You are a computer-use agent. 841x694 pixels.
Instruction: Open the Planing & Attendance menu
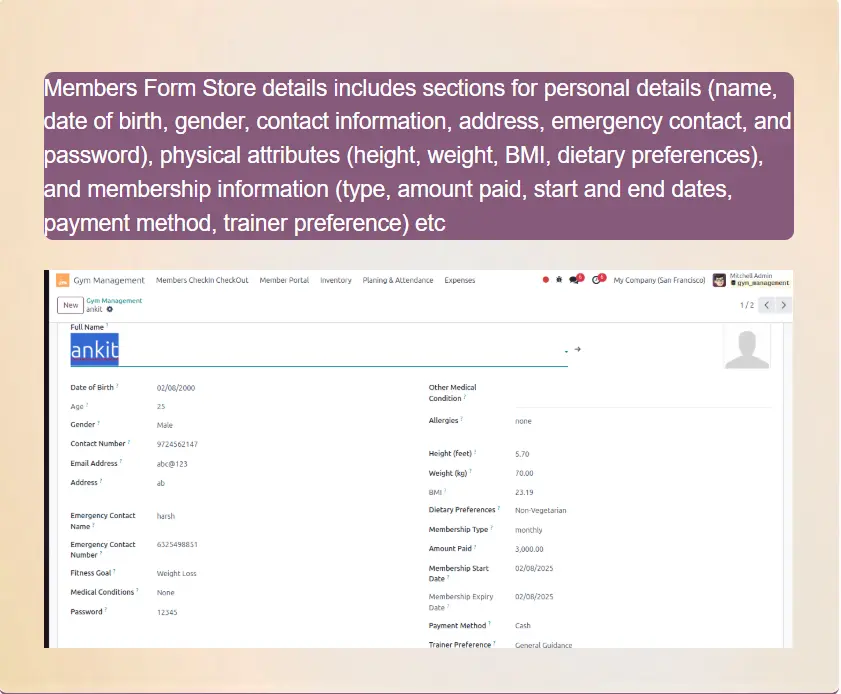[x=398, y=281]
